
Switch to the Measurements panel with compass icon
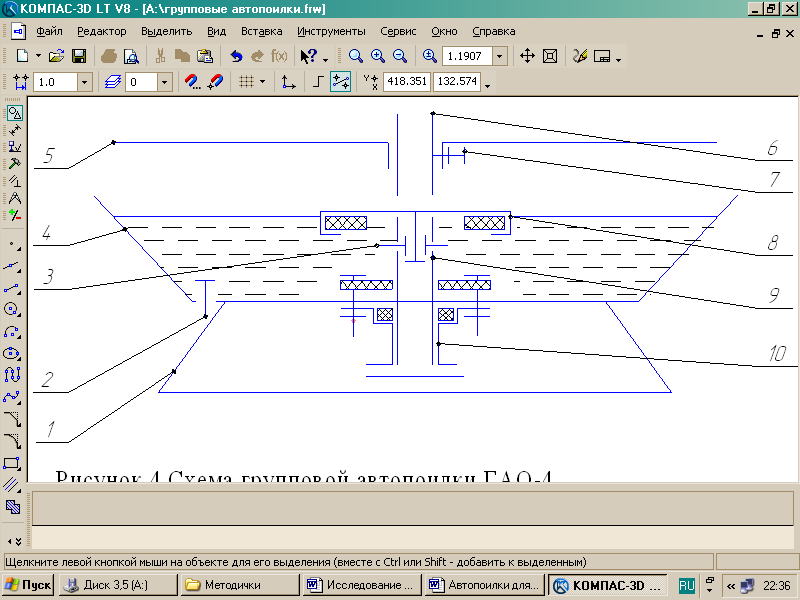14,198
